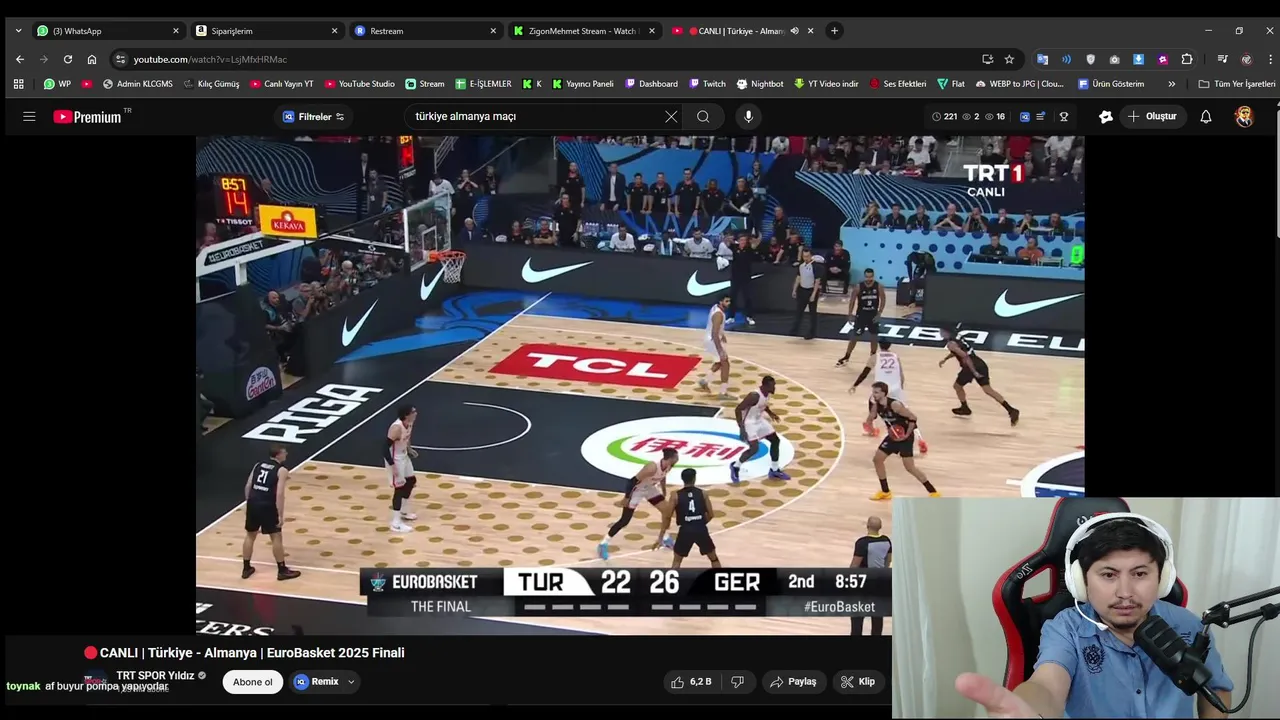The width and height of the screenshot is (1280, 720).
Task: Open Ses Efektleri bookmark
Action: pos(898,84)
